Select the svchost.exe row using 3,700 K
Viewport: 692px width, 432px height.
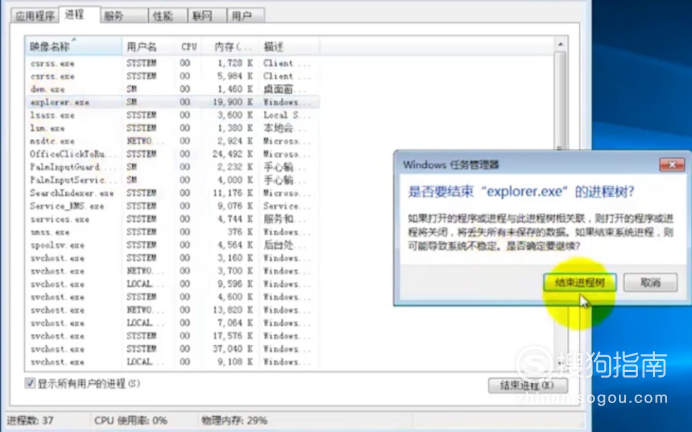pos(172,271)
